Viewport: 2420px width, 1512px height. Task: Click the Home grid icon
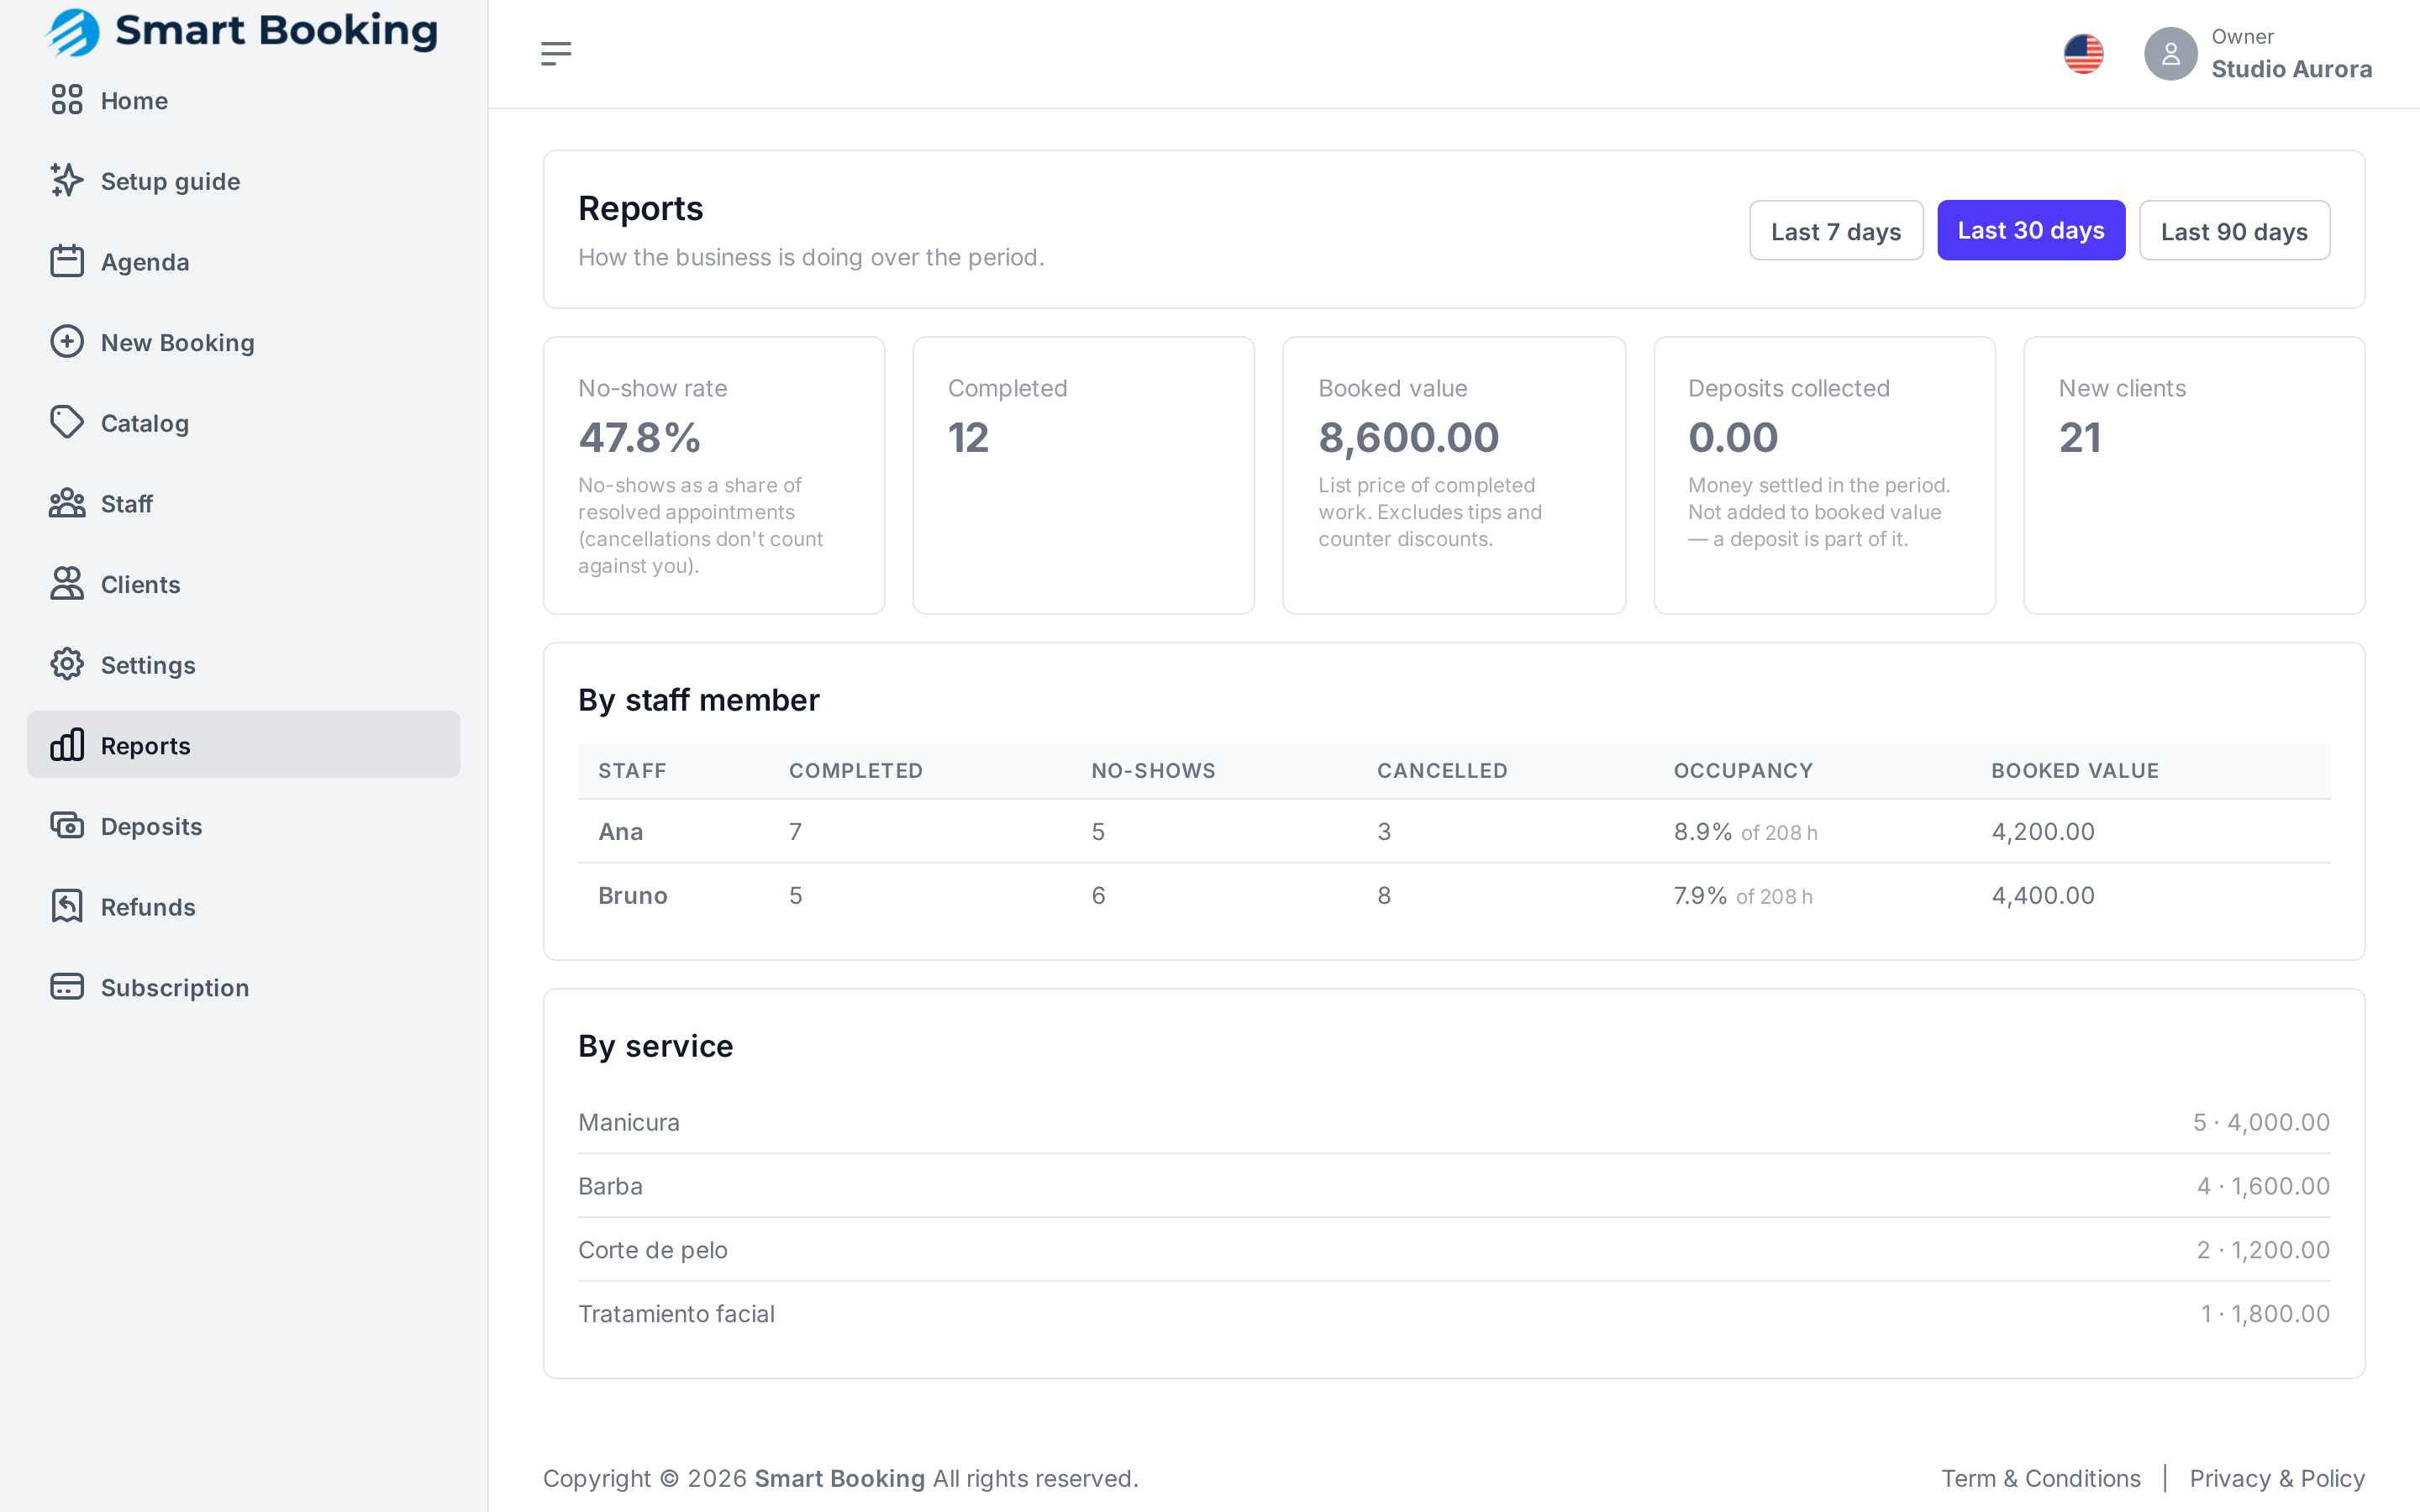pyautogui.click(x=67, y=100)
